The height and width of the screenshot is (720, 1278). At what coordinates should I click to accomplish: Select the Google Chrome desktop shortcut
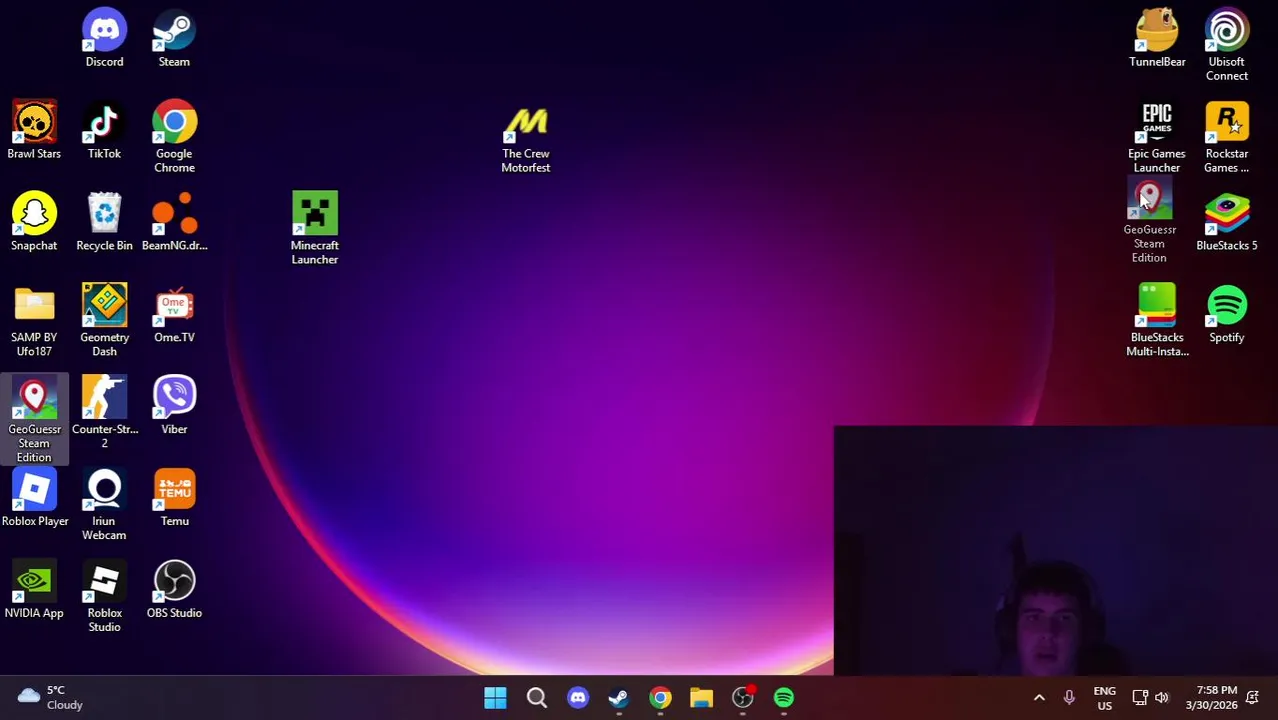(x=174, y=137)
